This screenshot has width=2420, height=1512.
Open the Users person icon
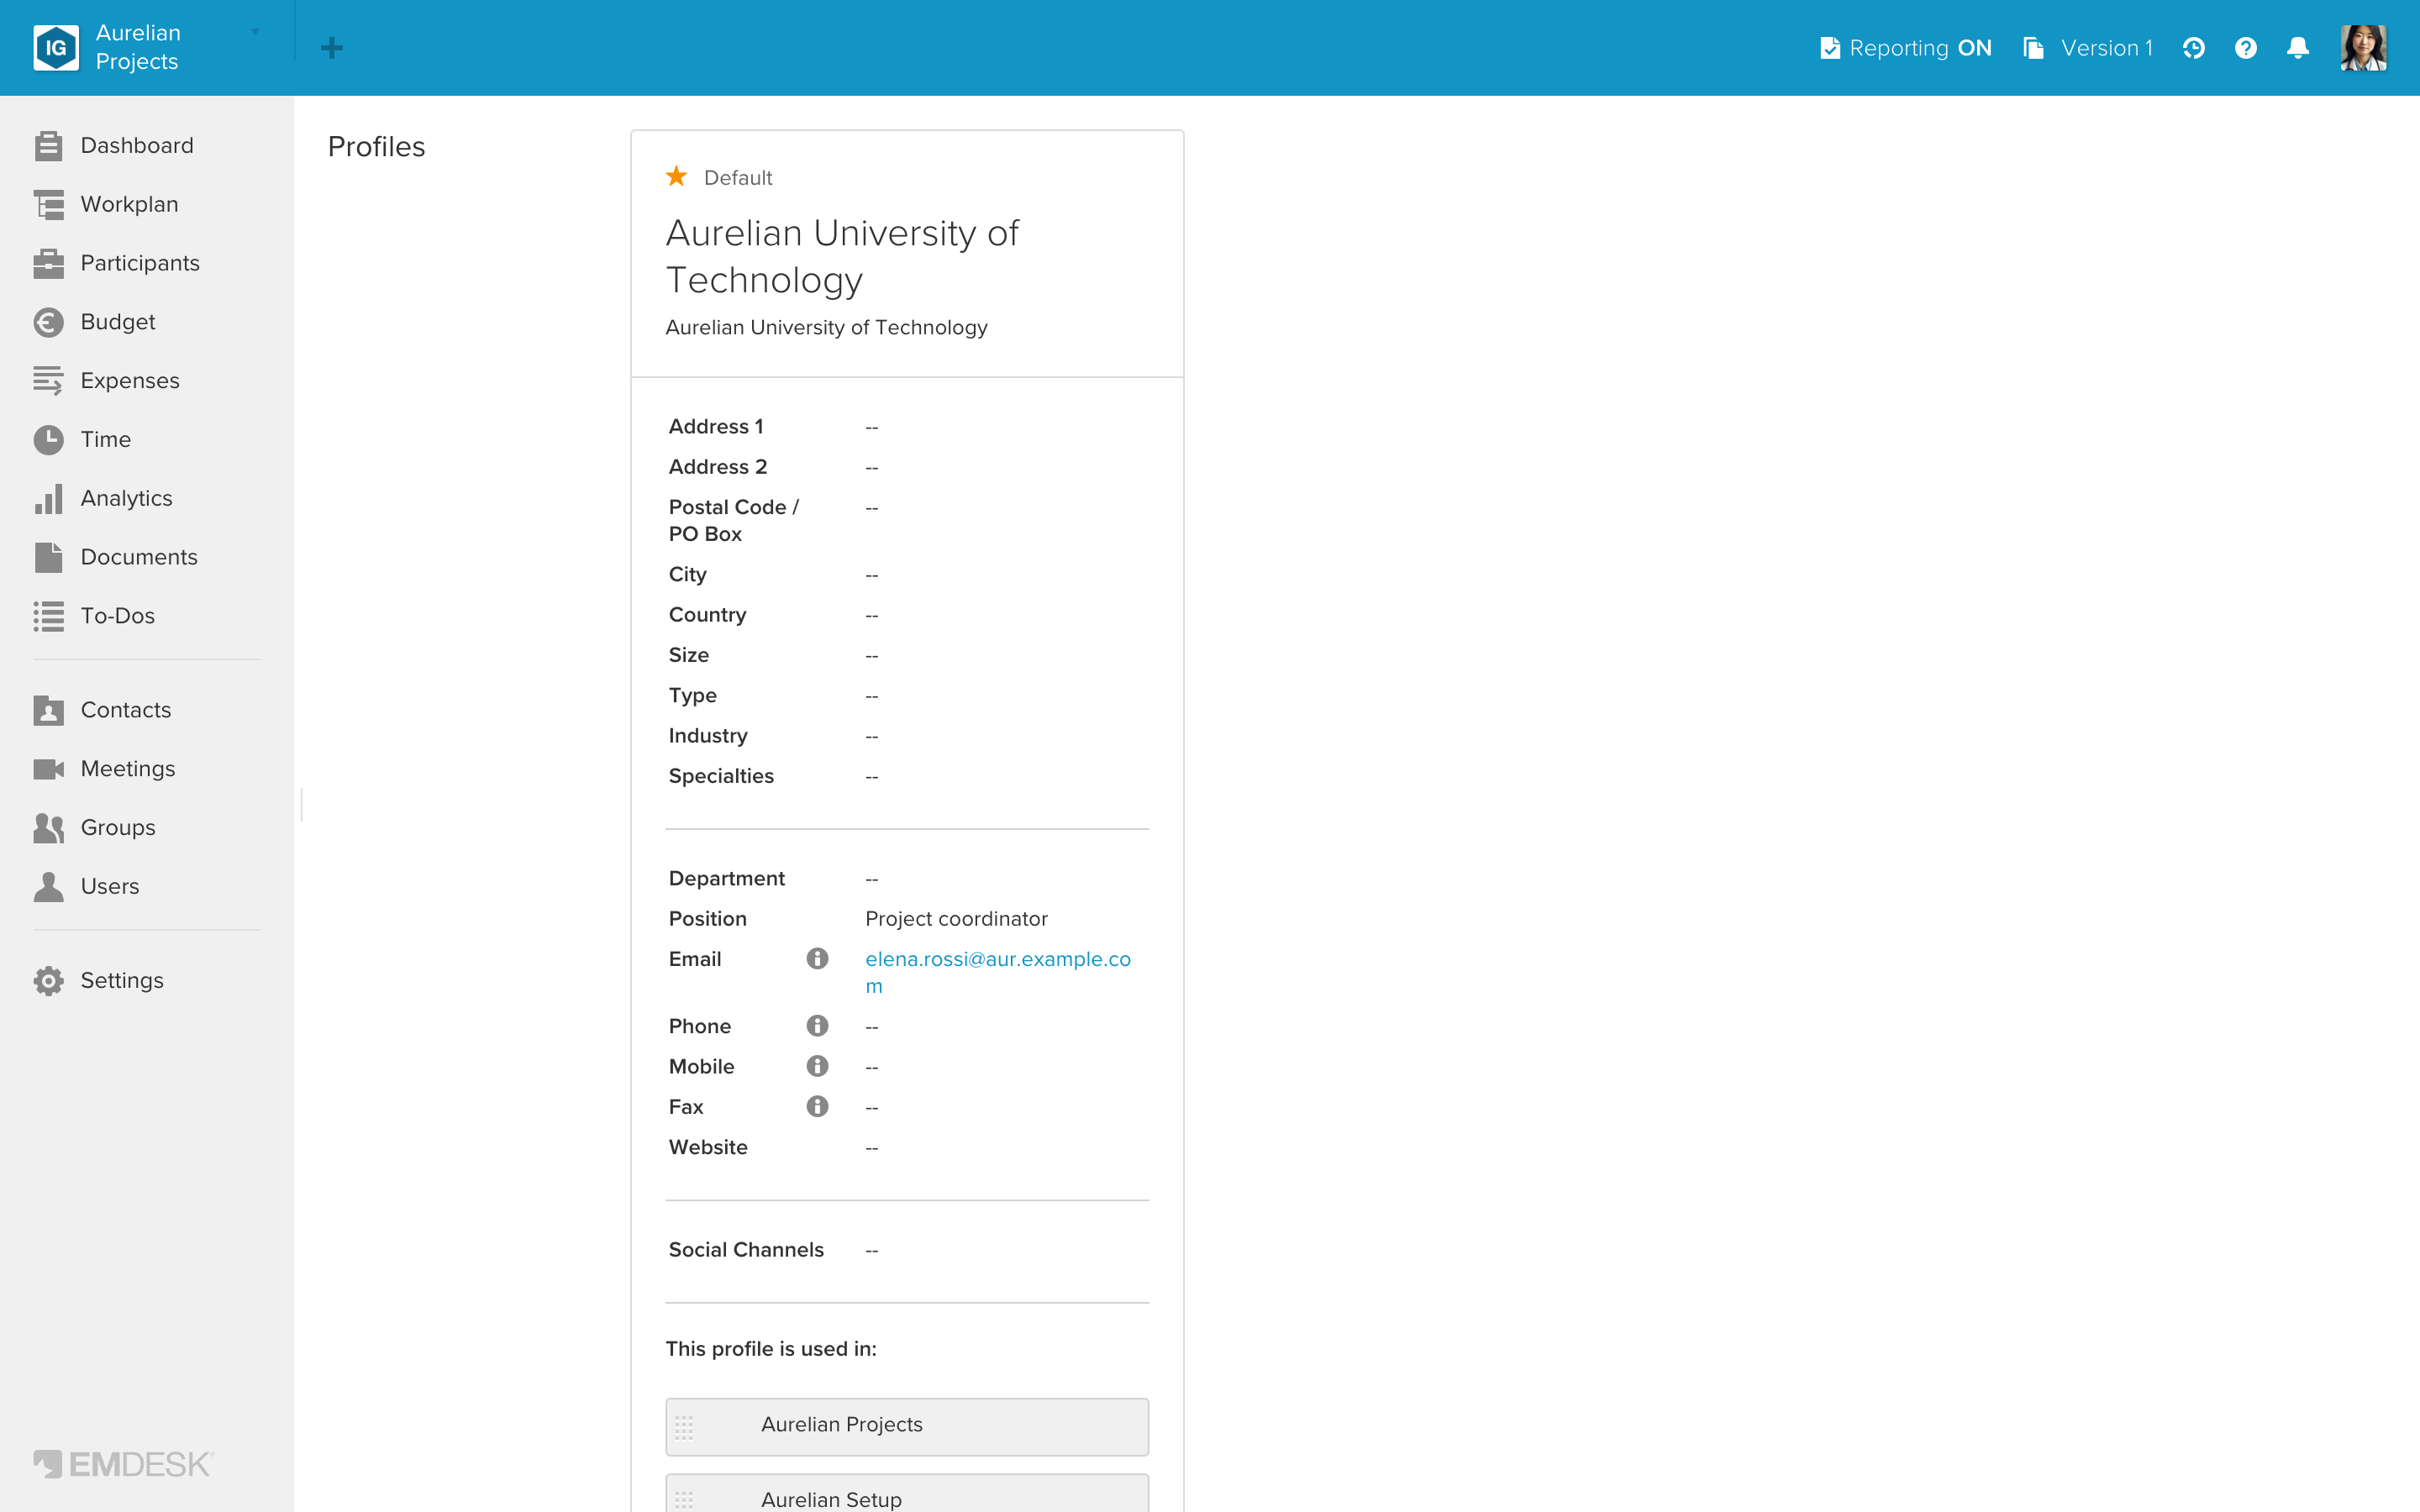48,886
